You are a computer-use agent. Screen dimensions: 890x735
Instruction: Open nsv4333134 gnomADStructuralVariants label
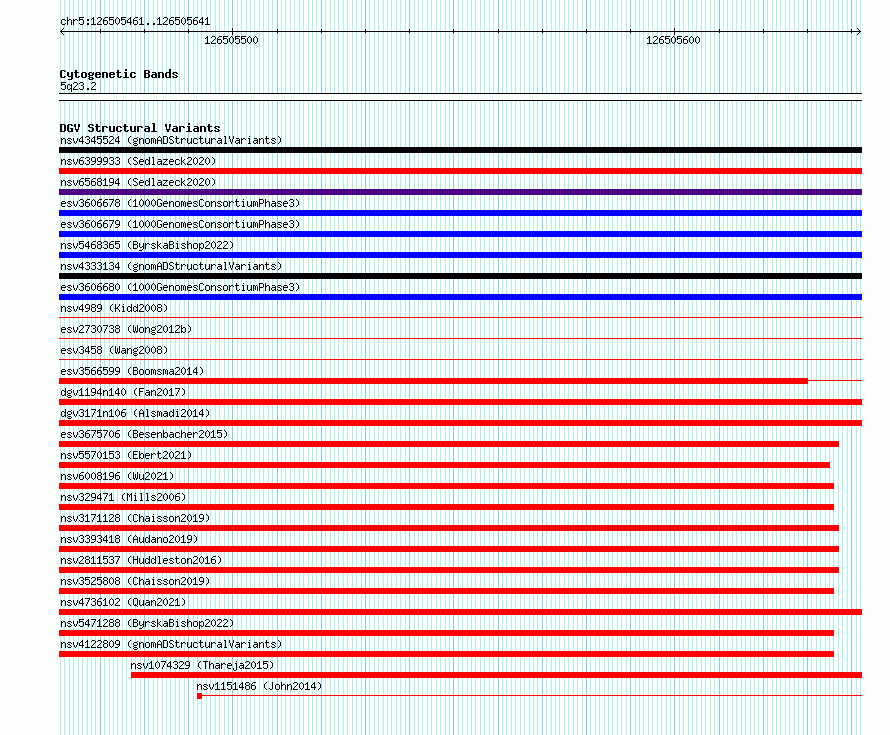coord(171,266)
